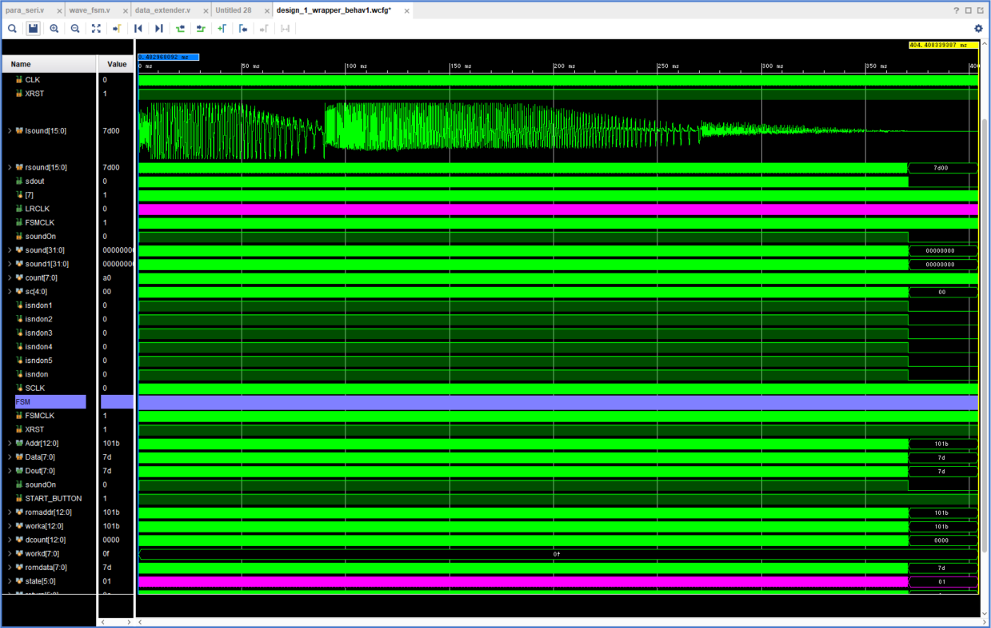Open the data_extender.v tab

point(162,10)
